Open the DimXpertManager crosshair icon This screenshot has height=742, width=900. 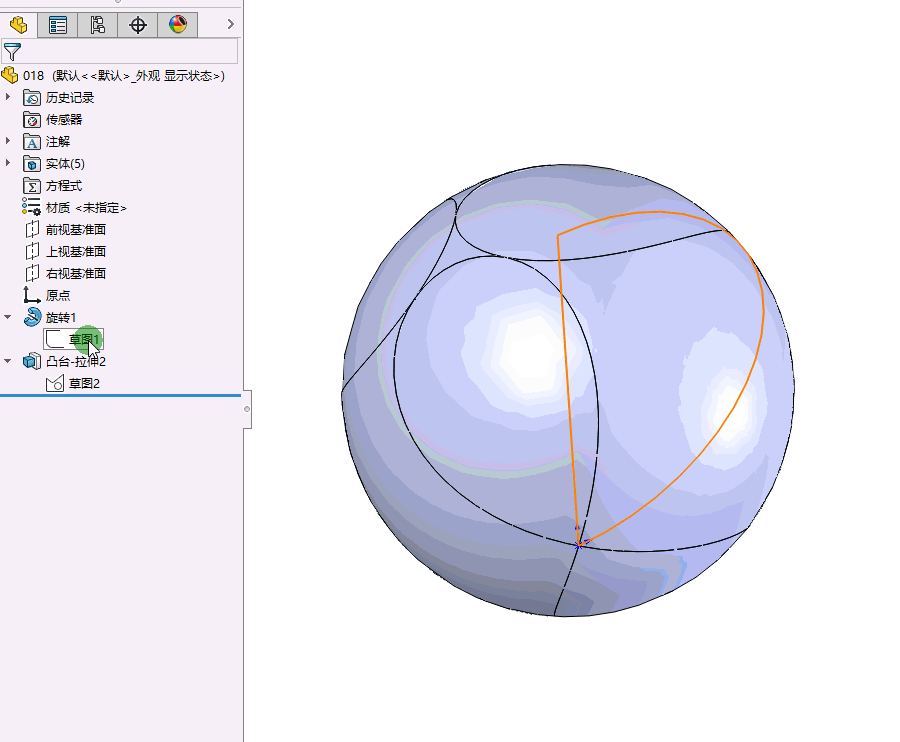click(x=137, y=24)
